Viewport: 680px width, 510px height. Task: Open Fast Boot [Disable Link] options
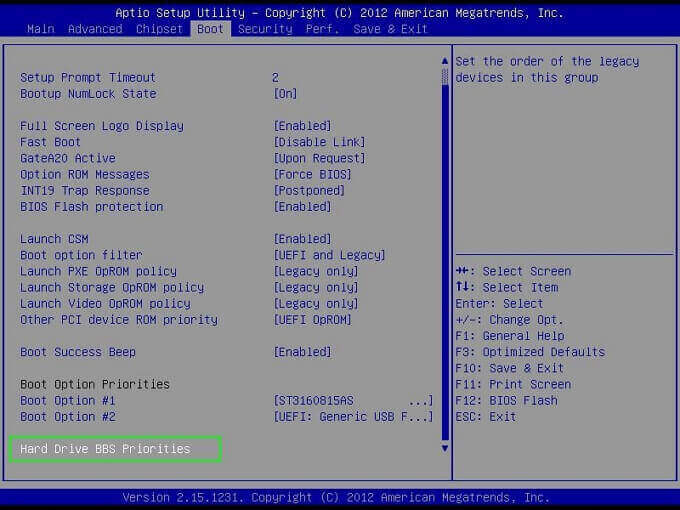(x=319, y=142)
